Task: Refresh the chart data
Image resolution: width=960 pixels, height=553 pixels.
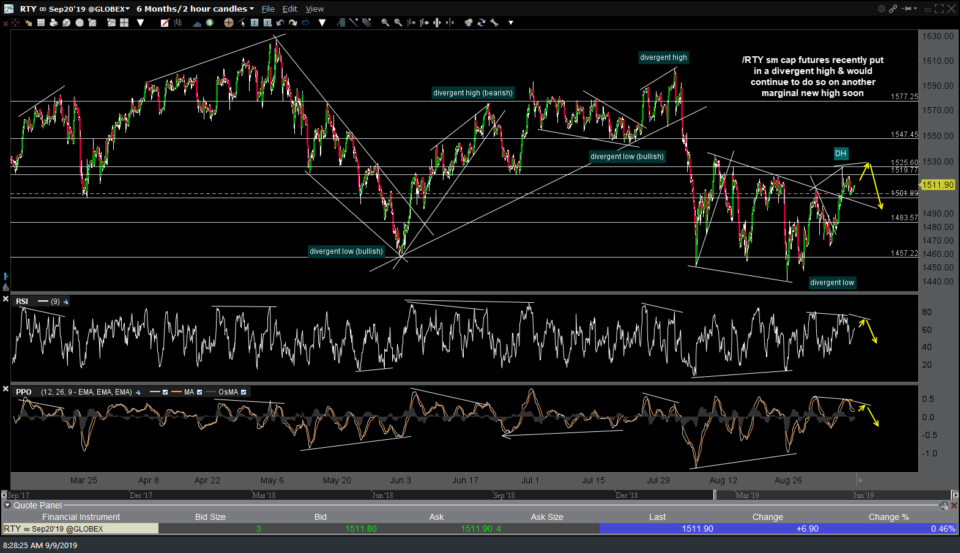Action: tap(481, 23)
